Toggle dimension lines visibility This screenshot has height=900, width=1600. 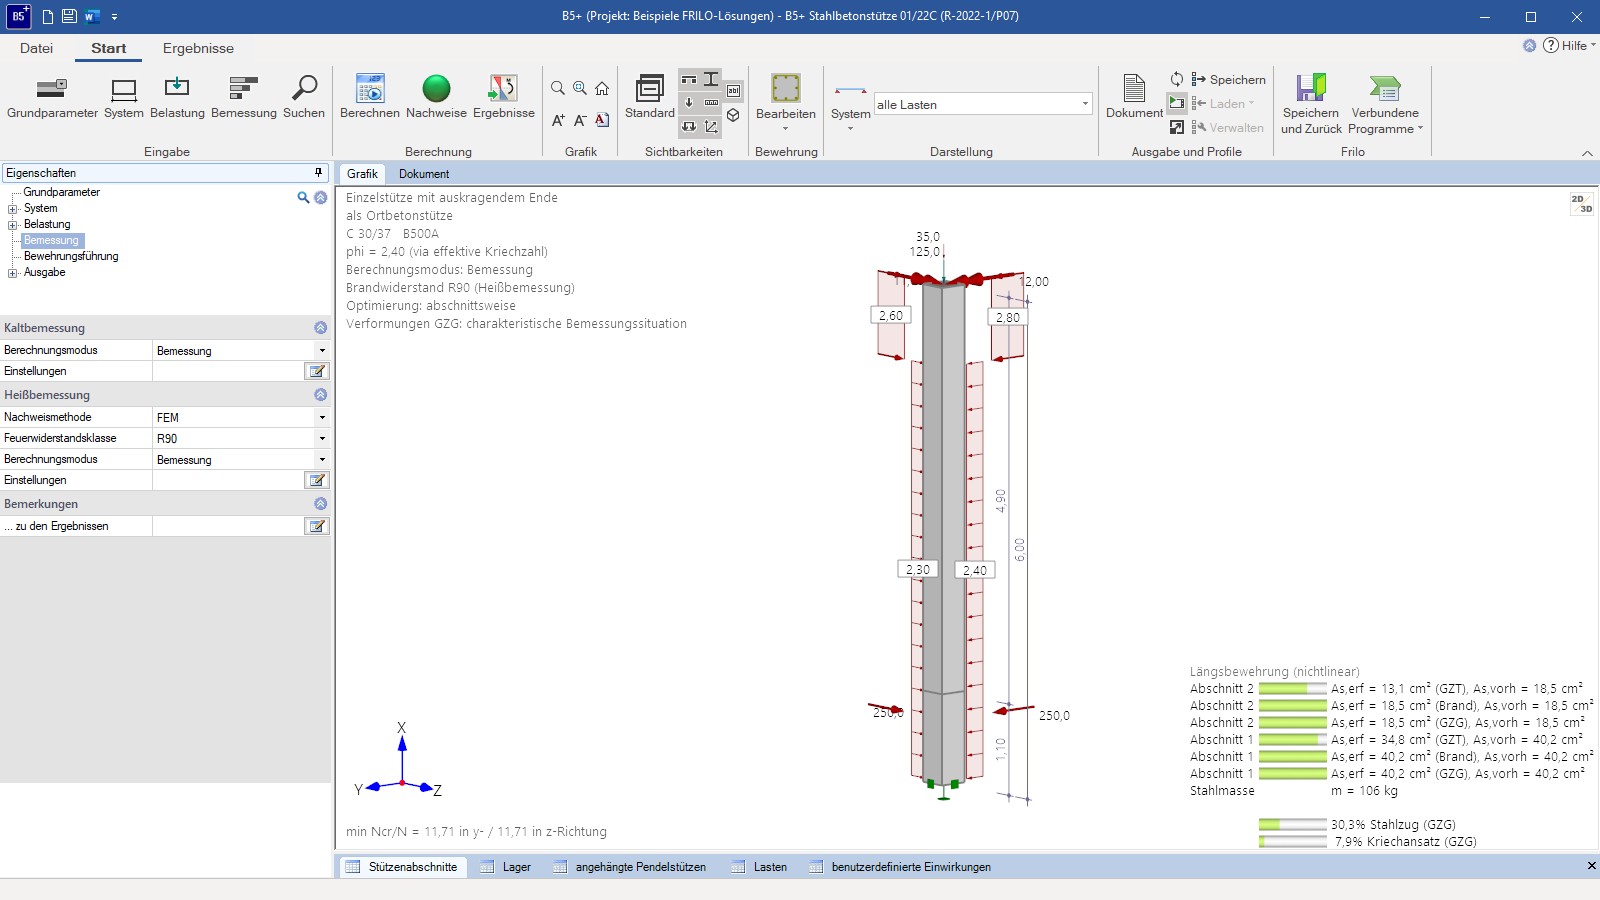point(711,126)
